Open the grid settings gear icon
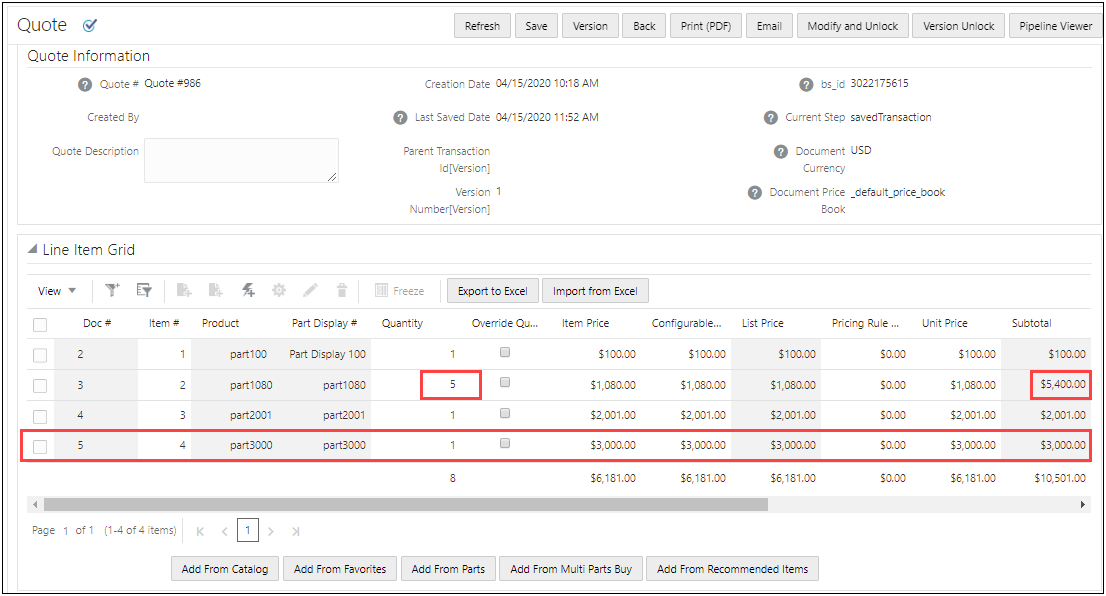This screenshot has width=1106, height=596. click(279, 290)
